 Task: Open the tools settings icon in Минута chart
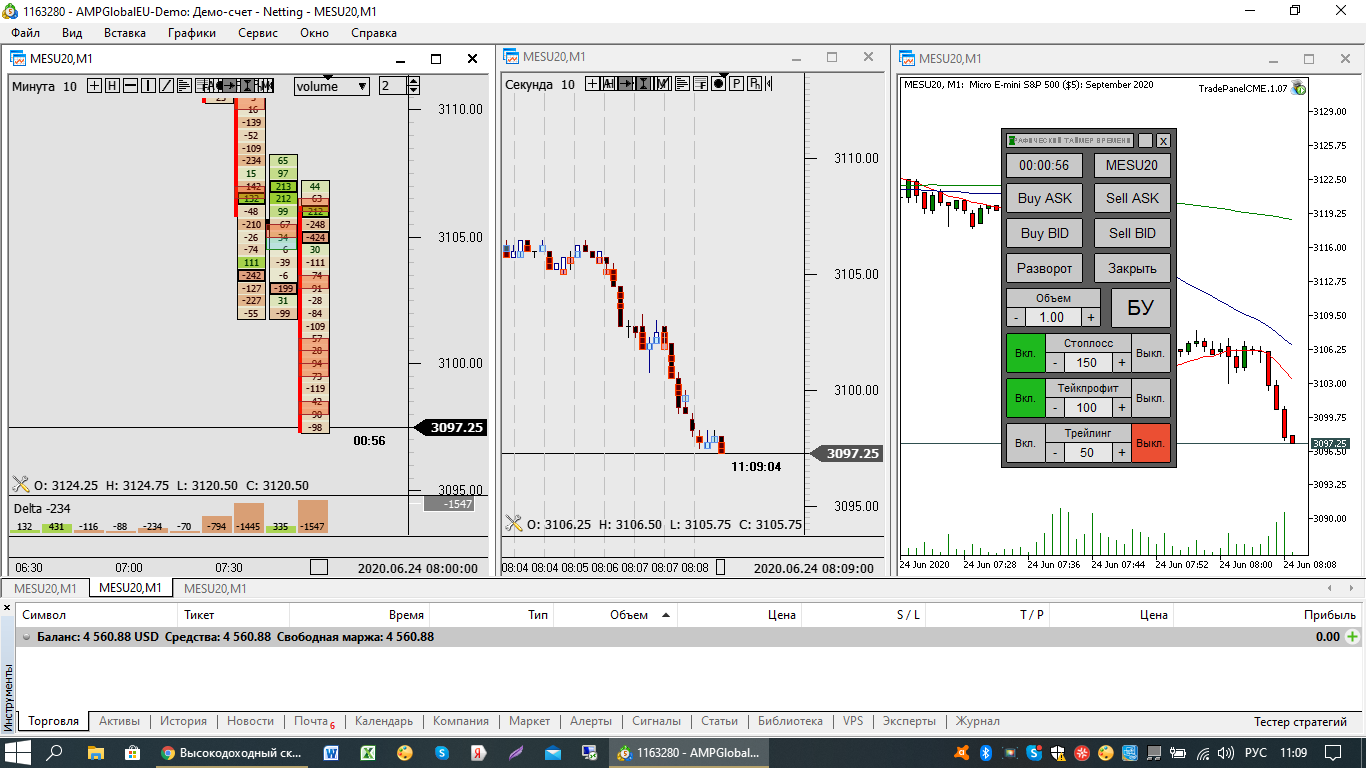click(21, 485)
